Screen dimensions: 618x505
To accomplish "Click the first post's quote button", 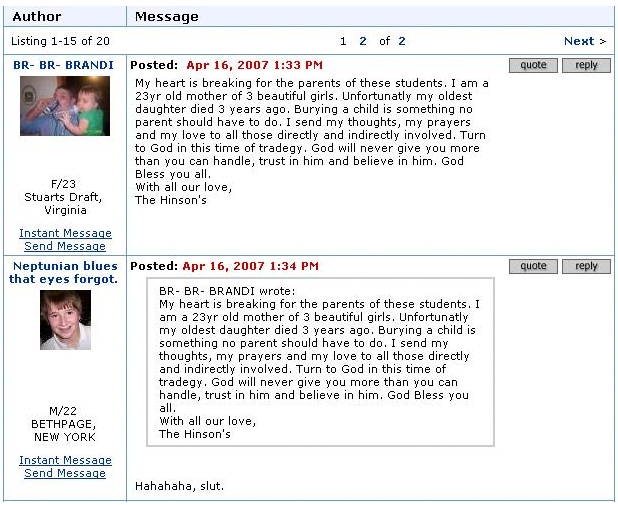I will pos(533,65).
